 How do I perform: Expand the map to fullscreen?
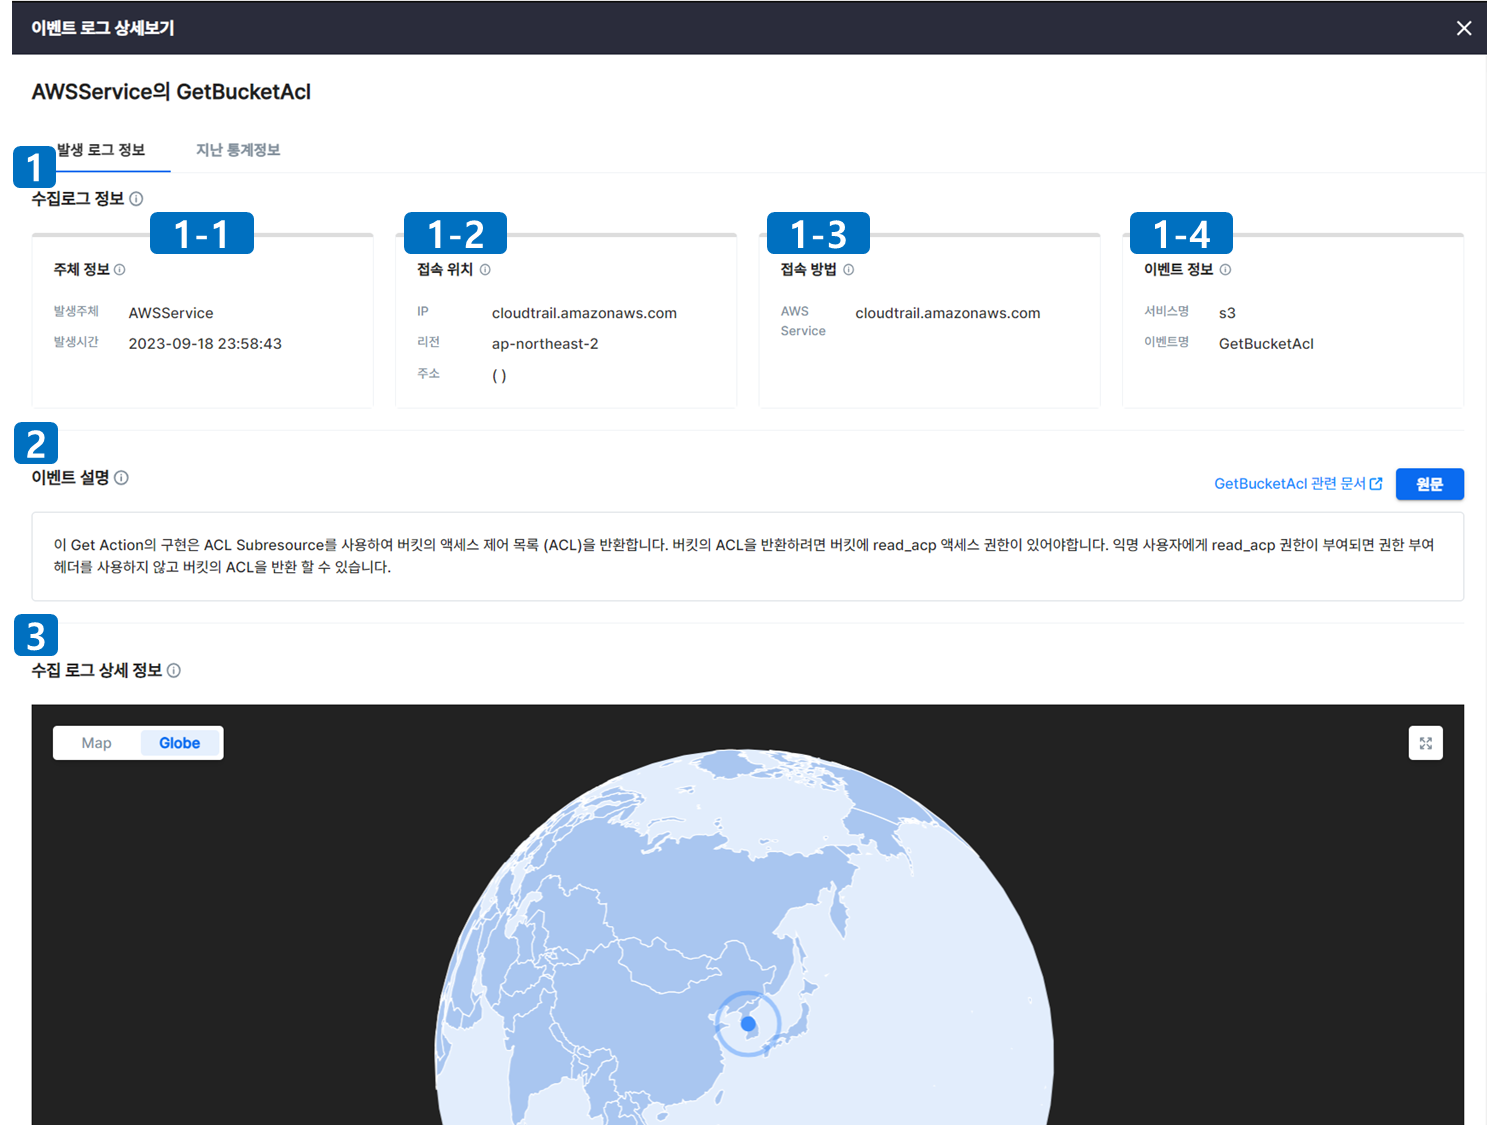[x=1425, y=743]
